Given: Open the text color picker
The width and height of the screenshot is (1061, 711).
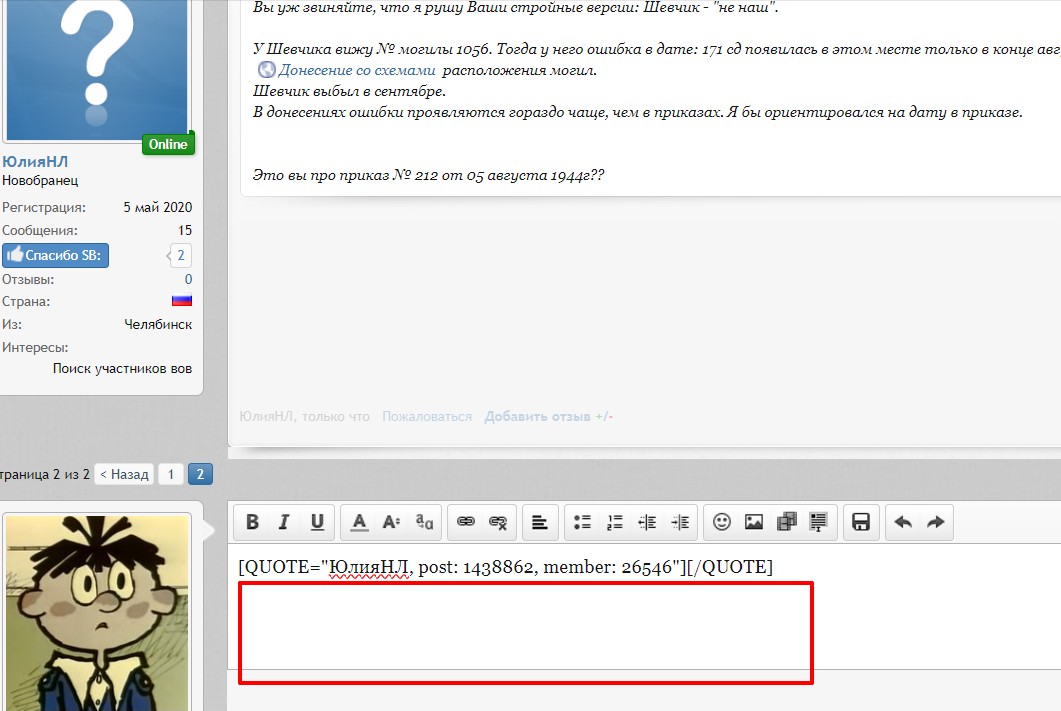Looking at the screenshot, I should [359, 522].
